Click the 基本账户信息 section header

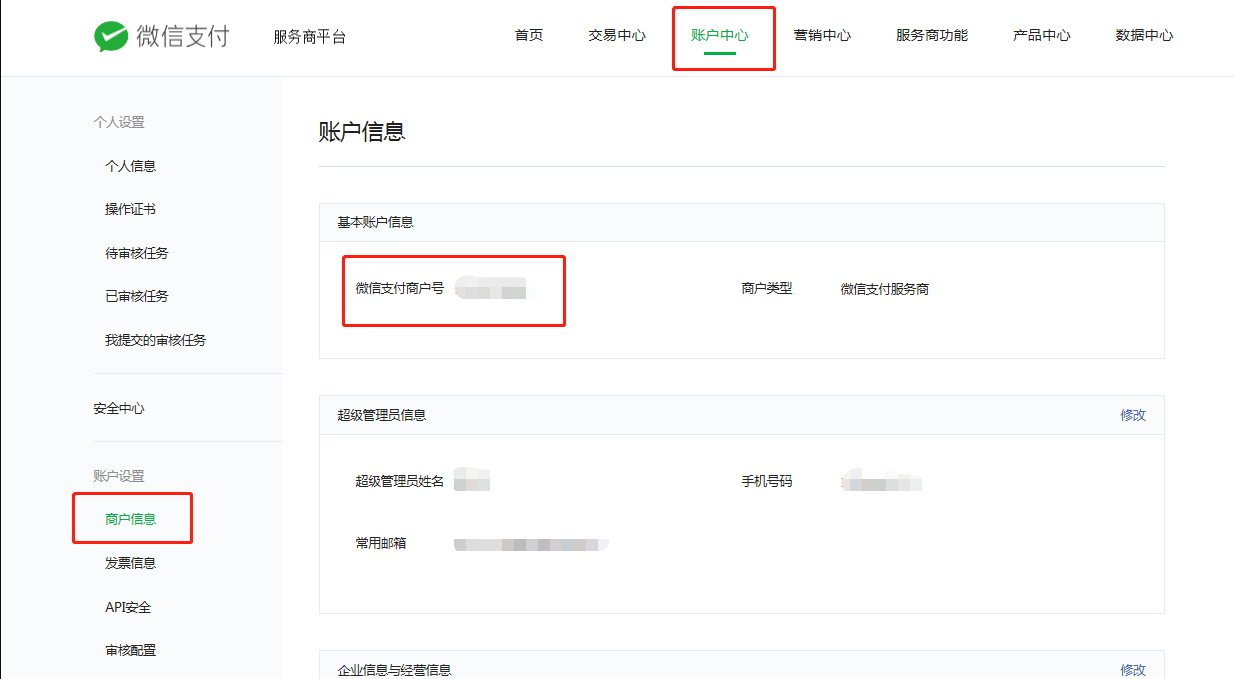pos(375,222)
